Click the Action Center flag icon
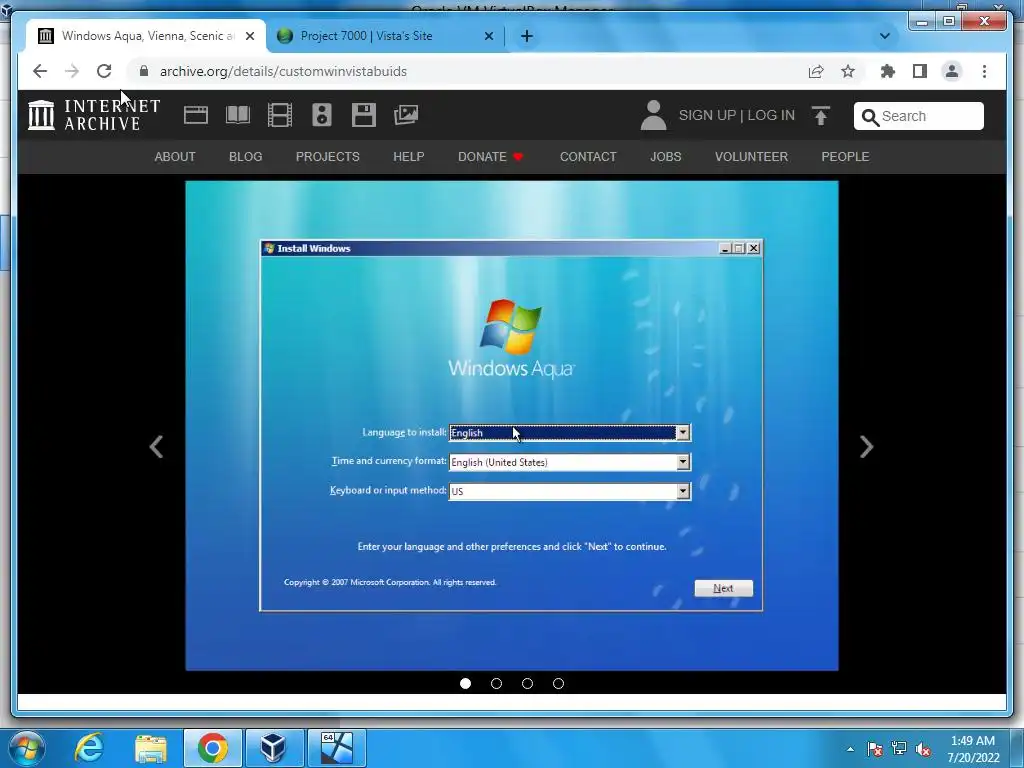 875,748
